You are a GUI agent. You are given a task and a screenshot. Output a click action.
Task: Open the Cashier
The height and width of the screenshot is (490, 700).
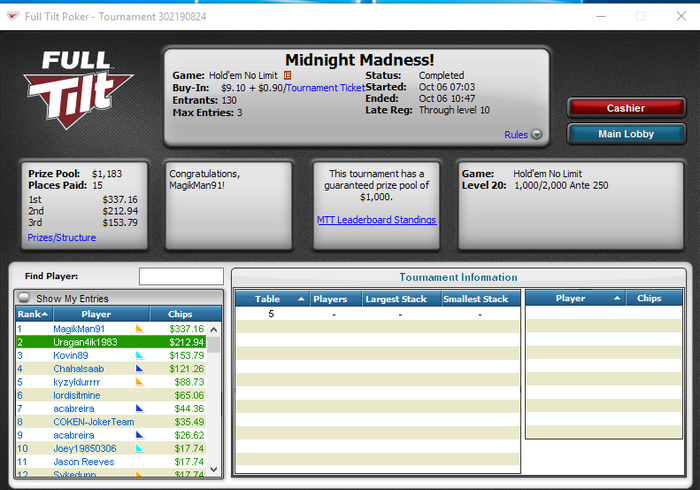click(626, 108)
